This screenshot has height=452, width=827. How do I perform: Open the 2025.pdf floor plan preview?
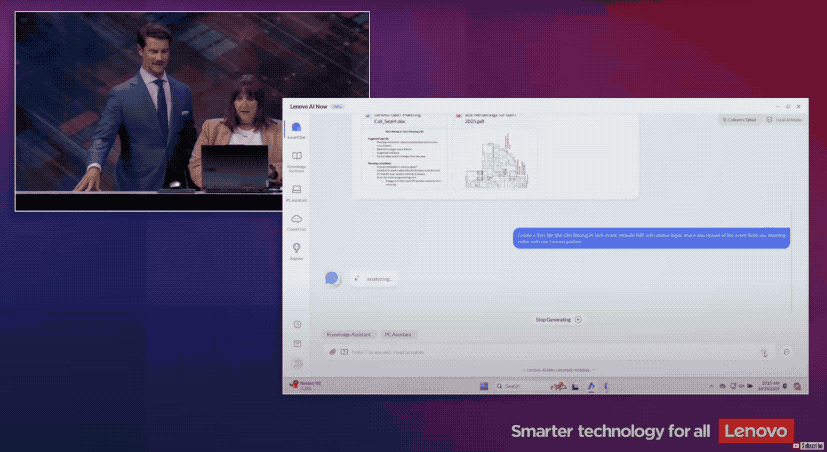(496, 160)
